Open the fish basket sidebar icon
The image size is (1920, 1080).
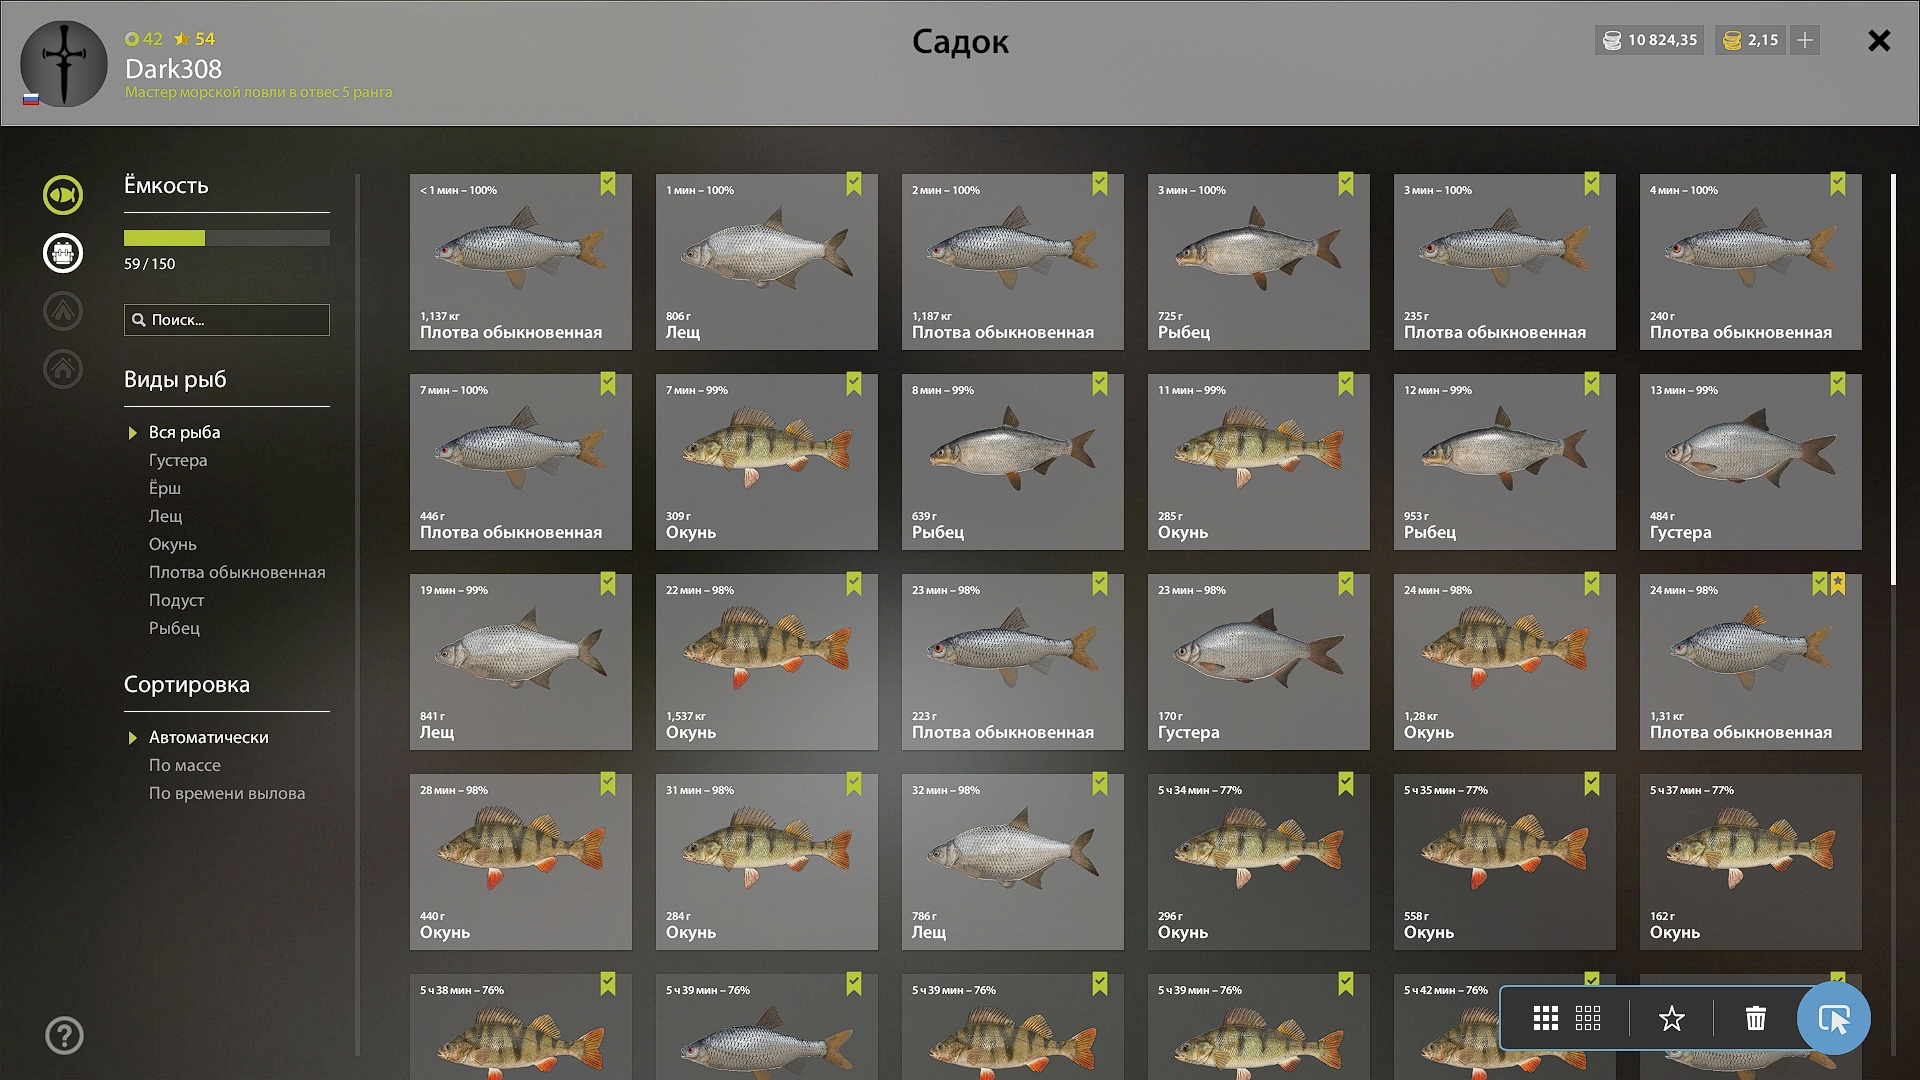pos(63,253)
